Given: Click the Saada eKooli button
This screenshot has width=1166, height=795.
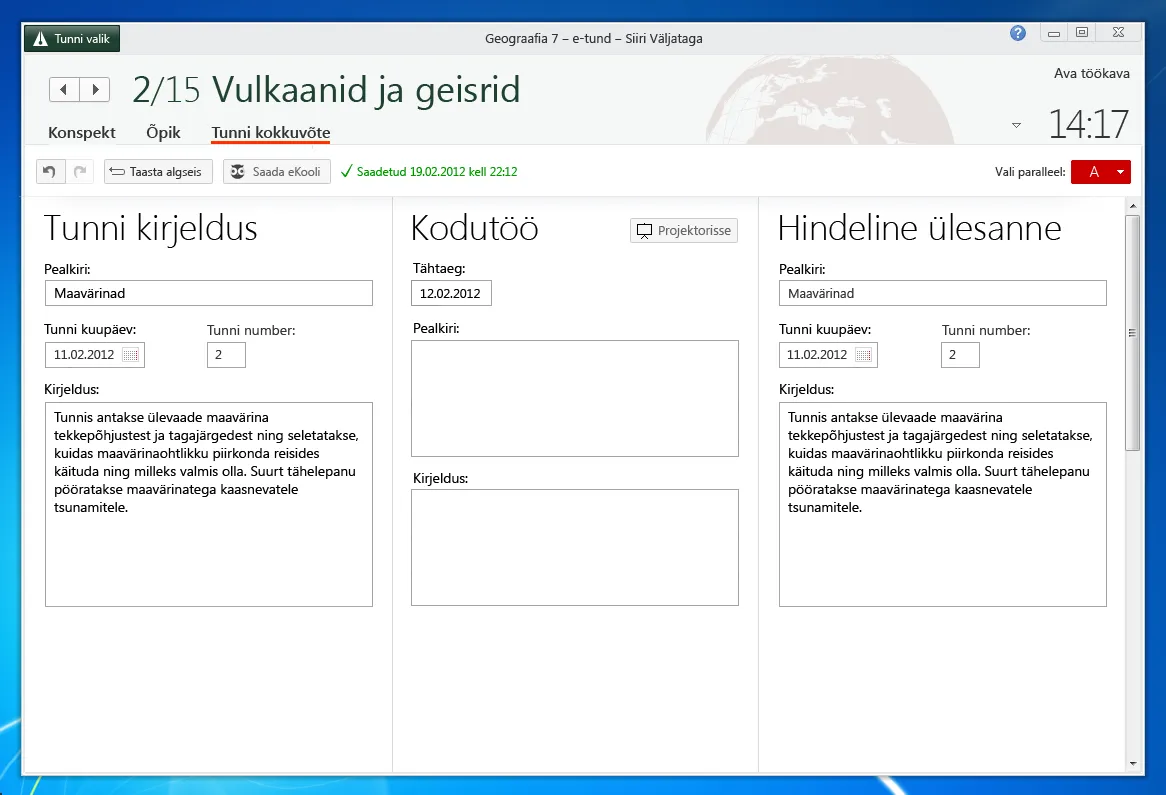Looking at the screenshot, I should [277, 172].
